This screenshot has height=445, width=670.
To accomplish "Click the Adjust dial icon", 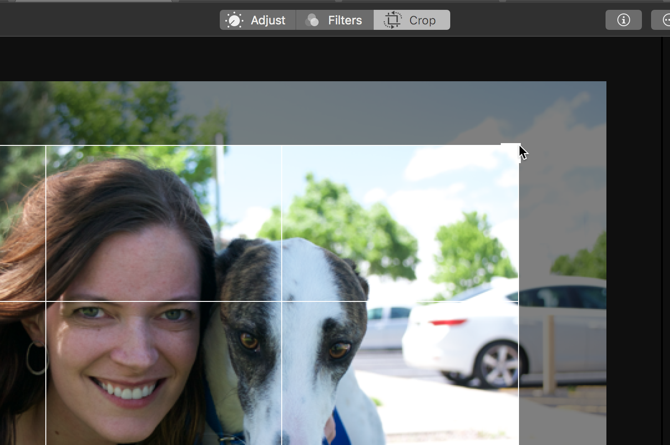I will [x=234, y=20].
